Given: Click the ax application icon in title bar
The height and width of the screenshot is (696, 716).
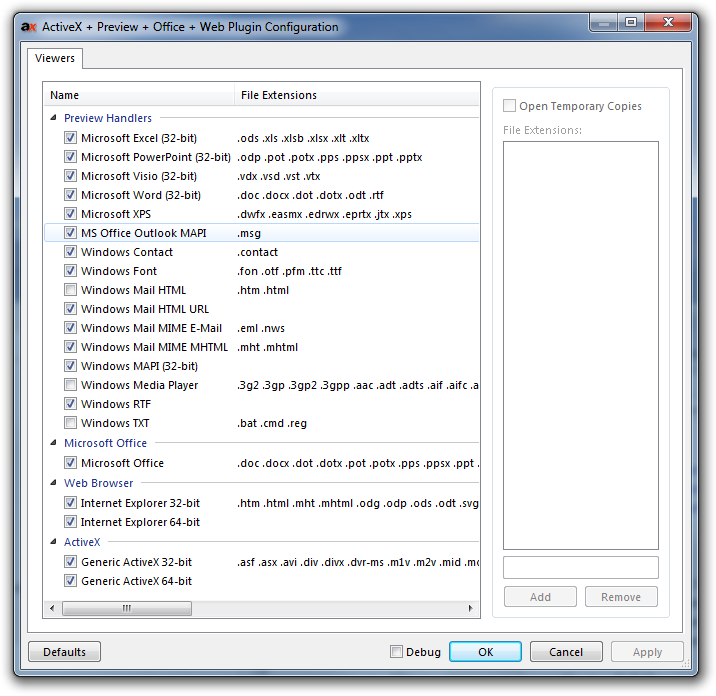Looking at the screenshot, I should pyautogui.click(x=28, y=27).
